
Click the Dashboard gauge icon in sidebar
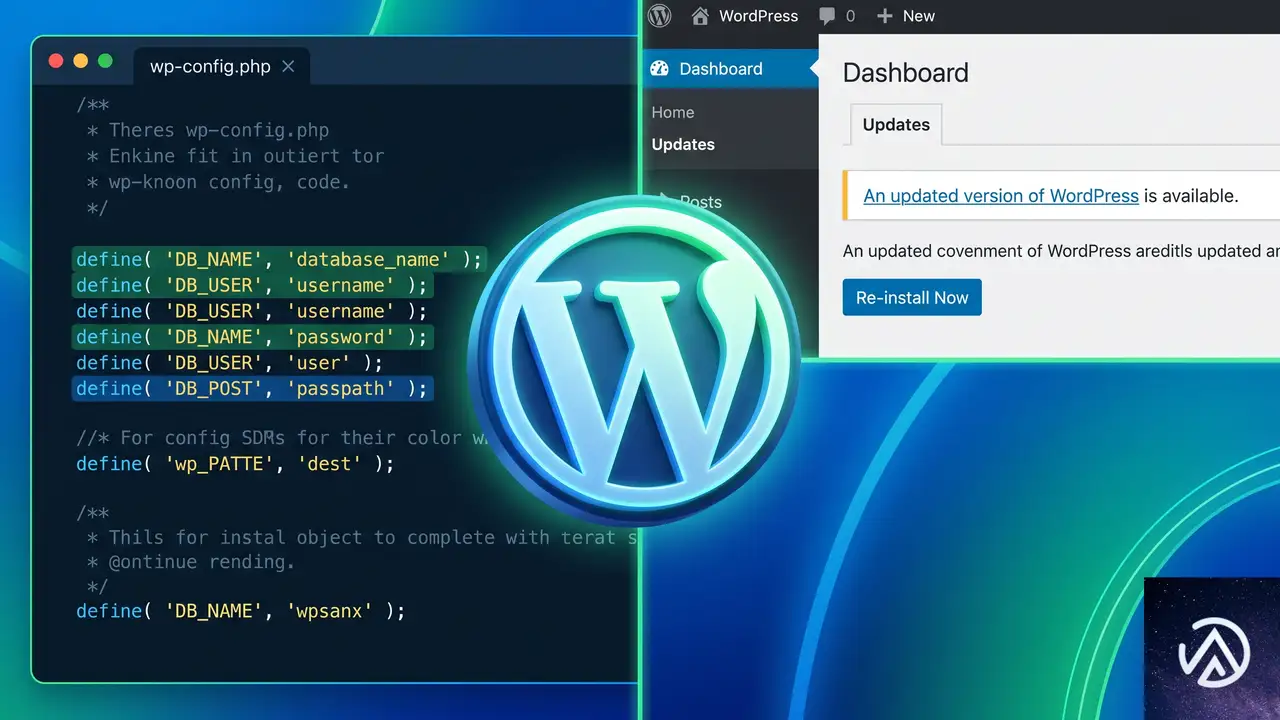(x=659, y=69)
